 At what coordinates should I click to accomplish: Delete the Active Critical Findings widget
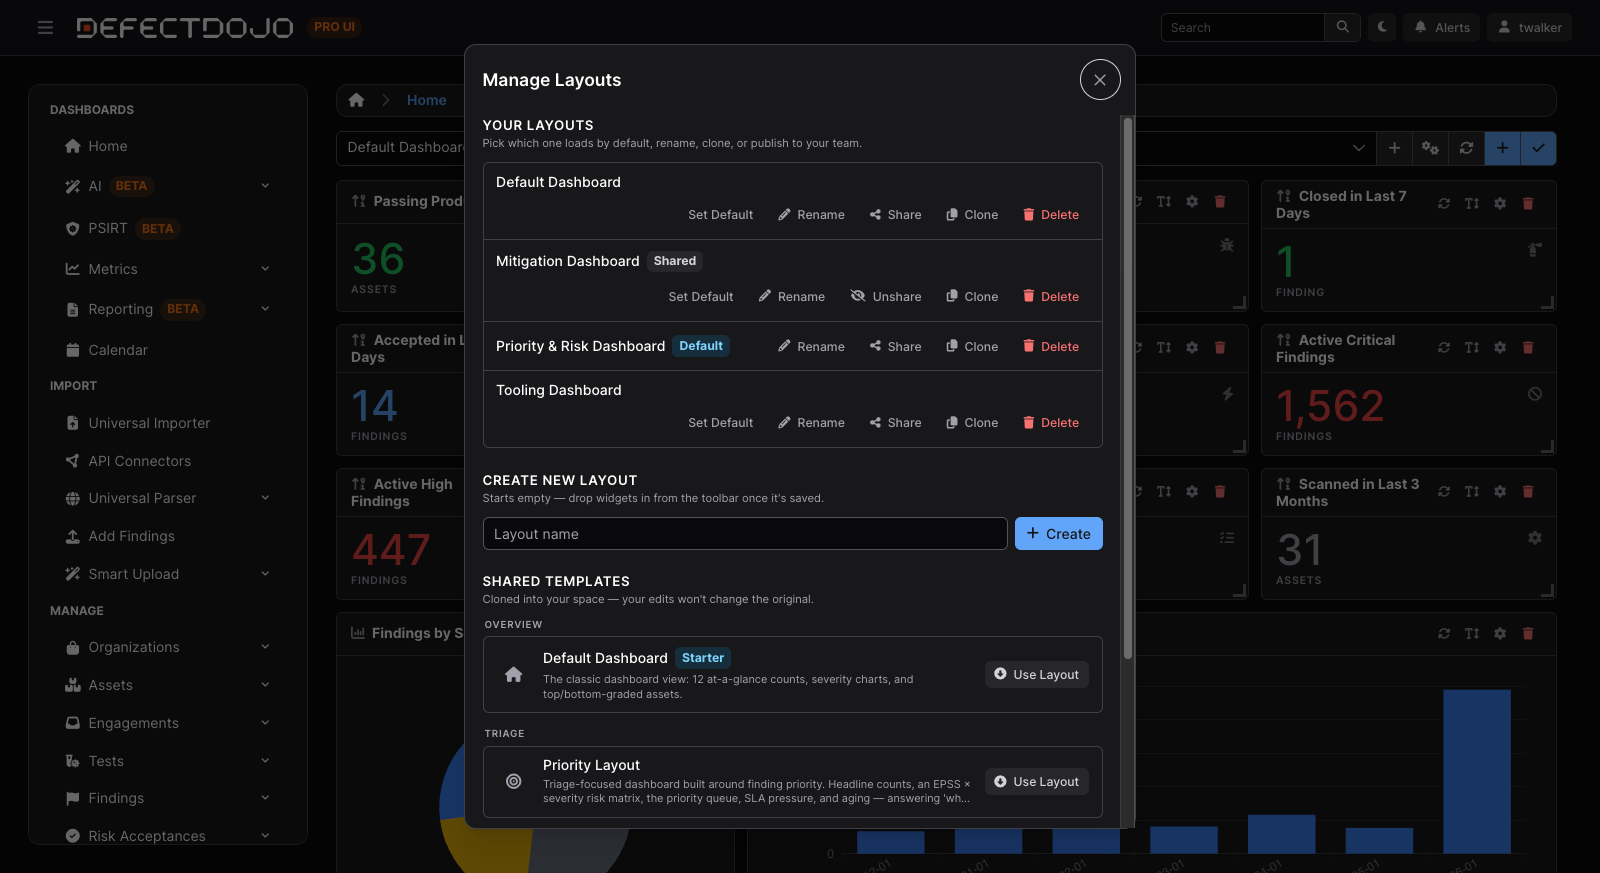coord(1528,347)
